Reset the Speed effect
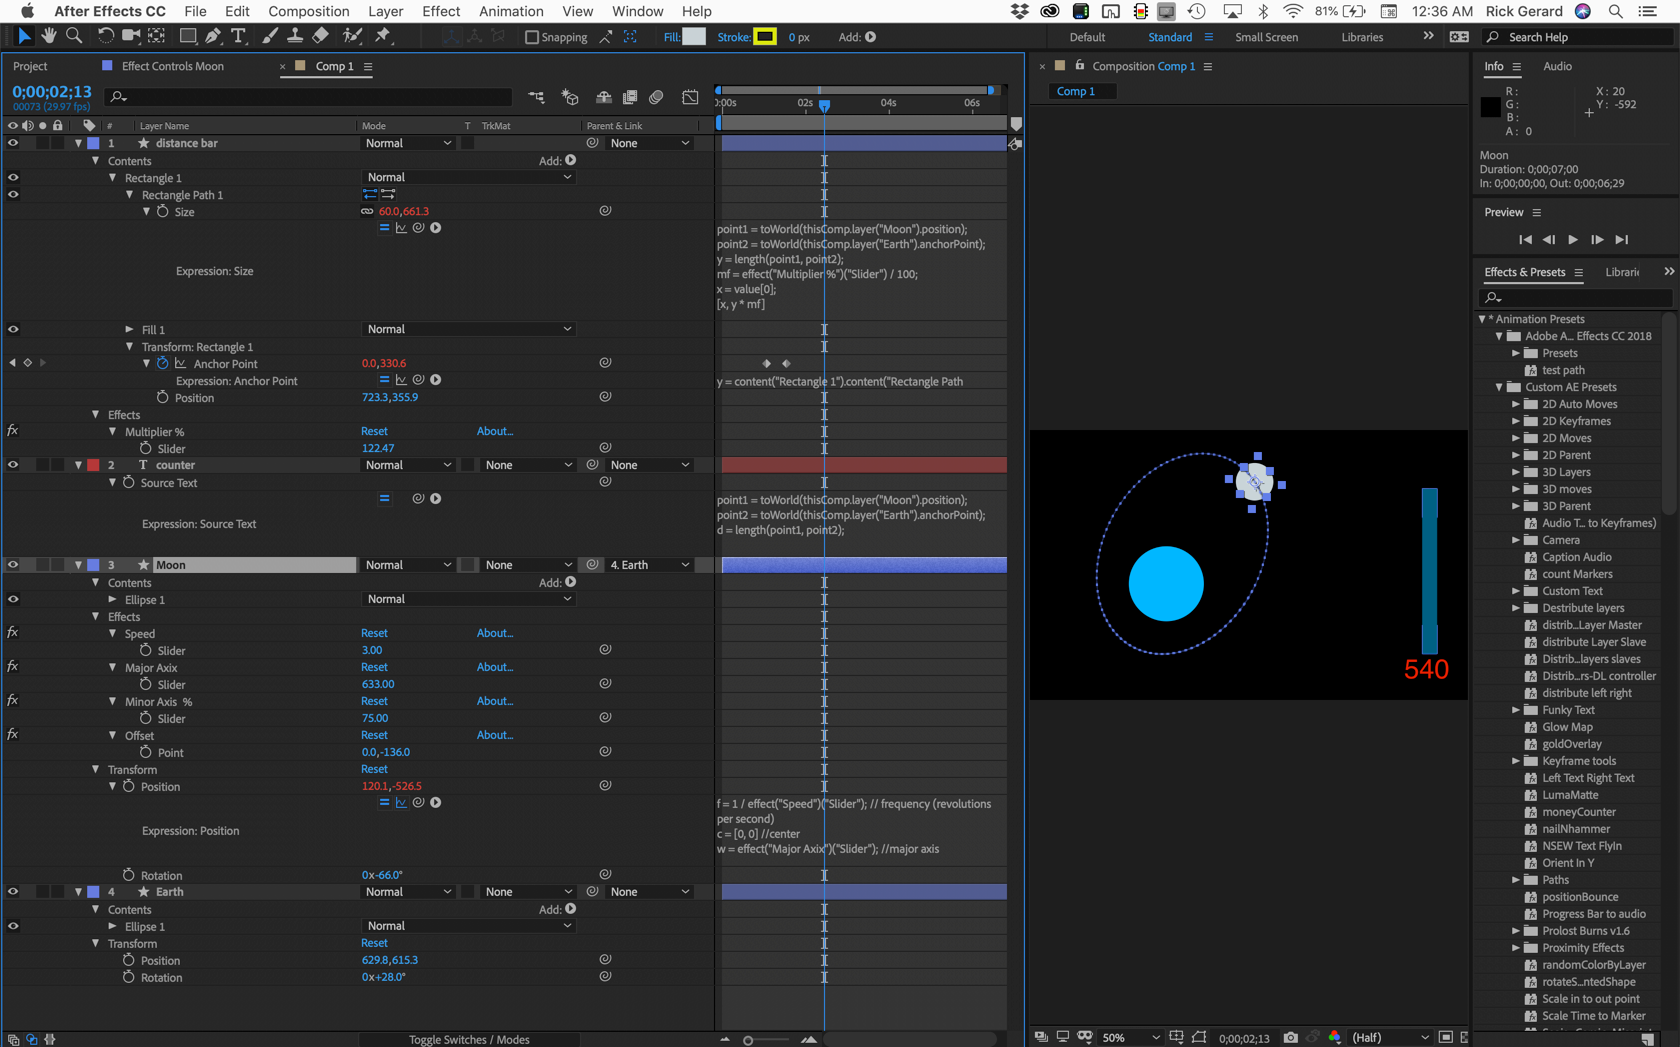The height and width of the screenshot is (1047, 1680). click(374, 633)
